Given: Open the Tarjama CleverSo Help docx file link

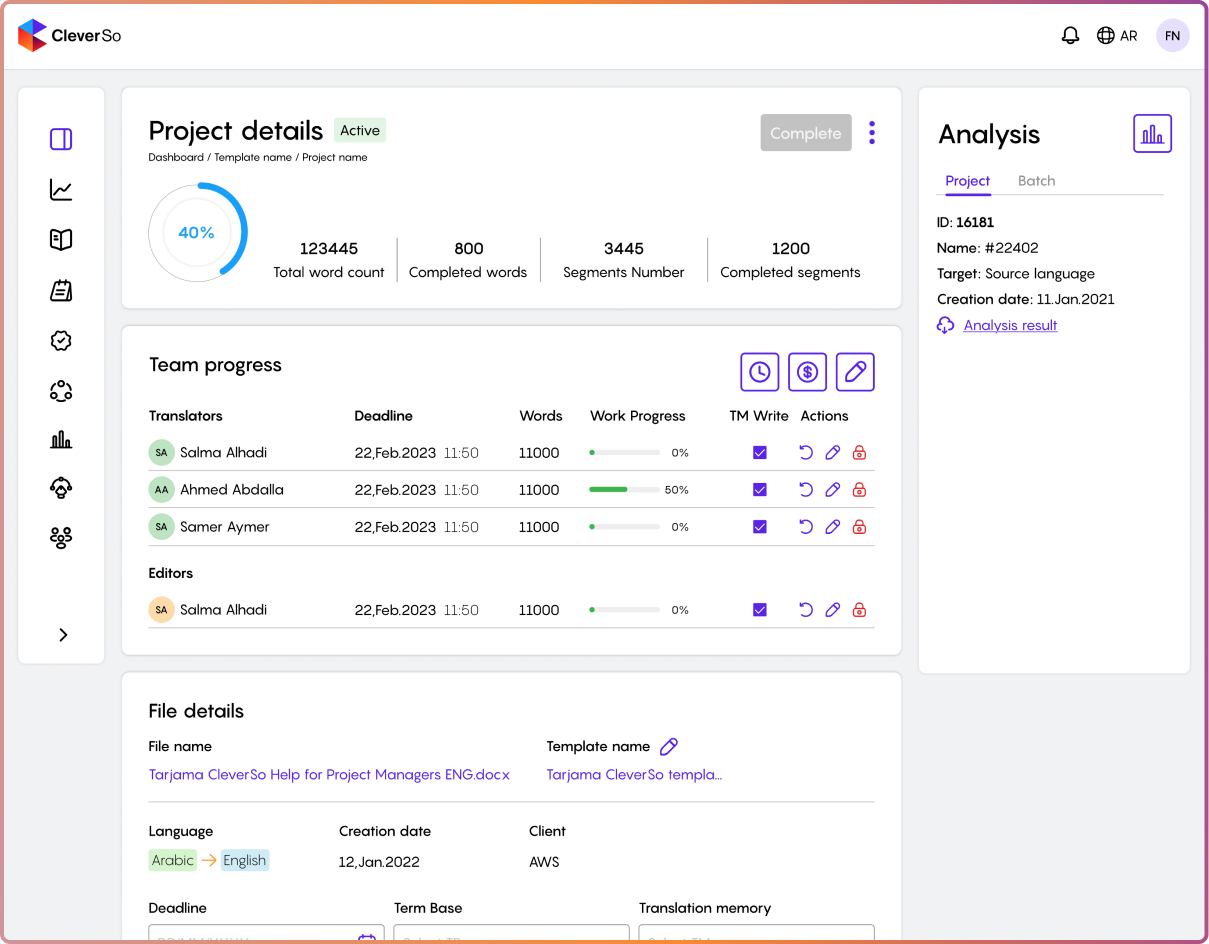Looking at the screenshot, I should tap(329, 775).
